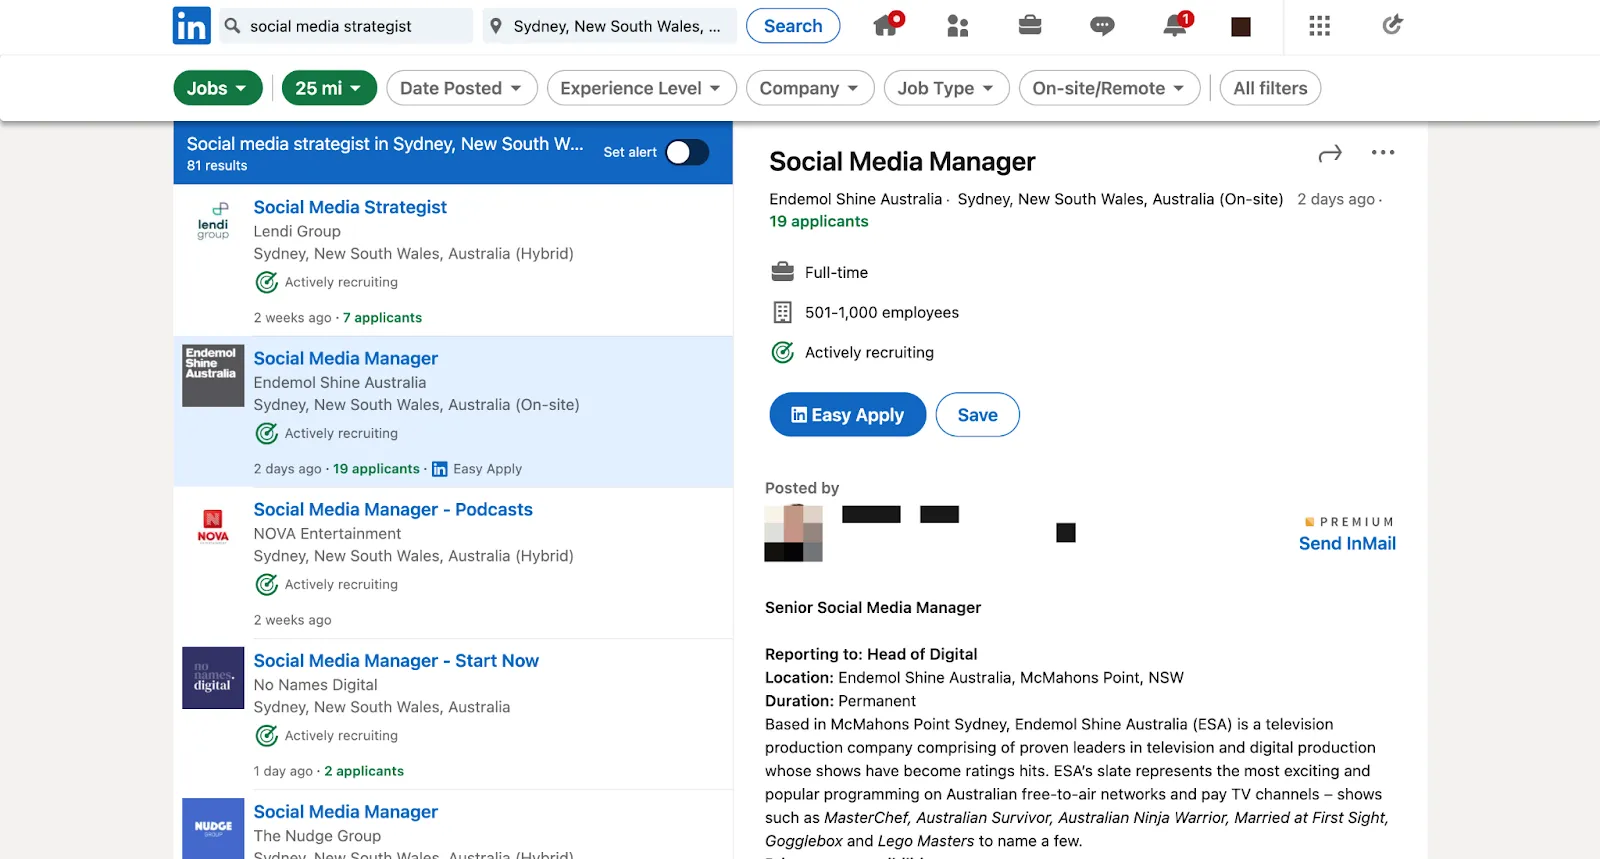Click the '501-1,000 employees' detail
This screenshot has width=1600, height=859.
tap(882, 313)
